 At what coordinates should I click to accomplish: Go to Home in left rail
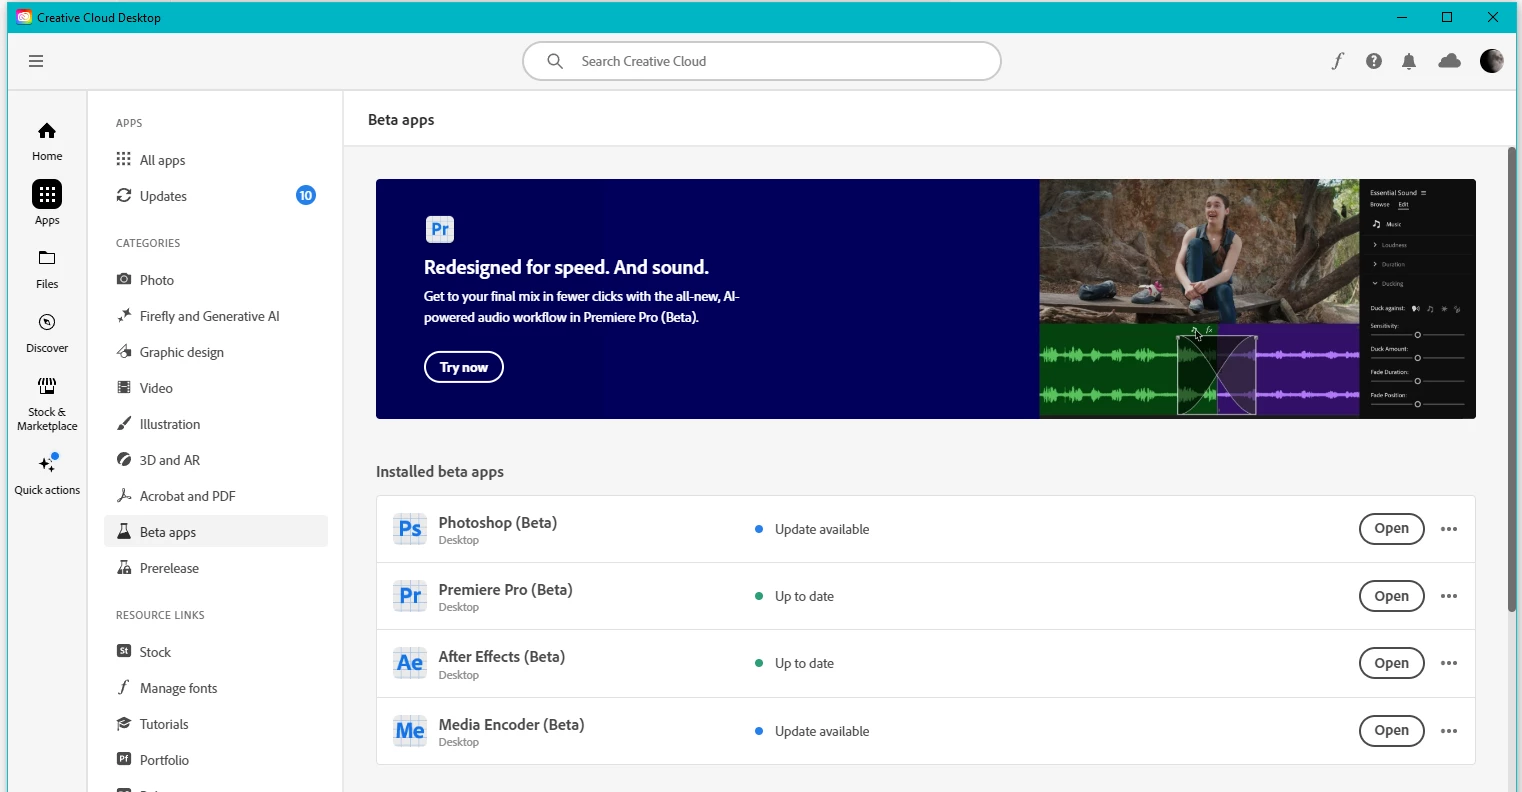47,141
